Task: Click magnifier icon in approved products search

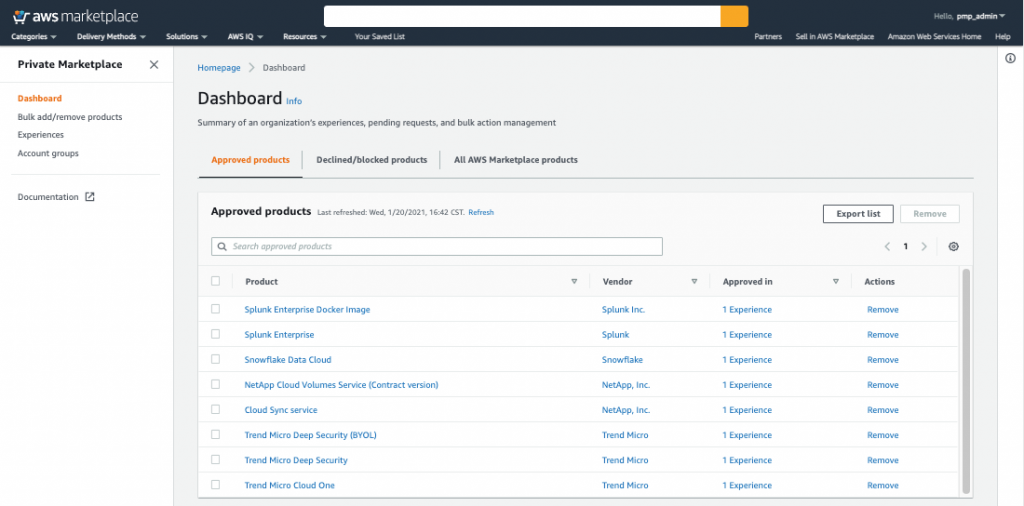Action: 222,247
